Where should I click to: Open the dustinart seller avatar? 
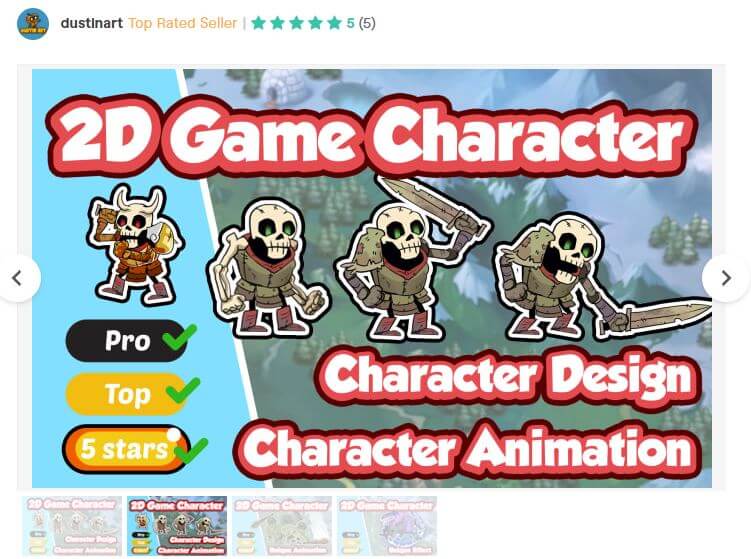33,23
